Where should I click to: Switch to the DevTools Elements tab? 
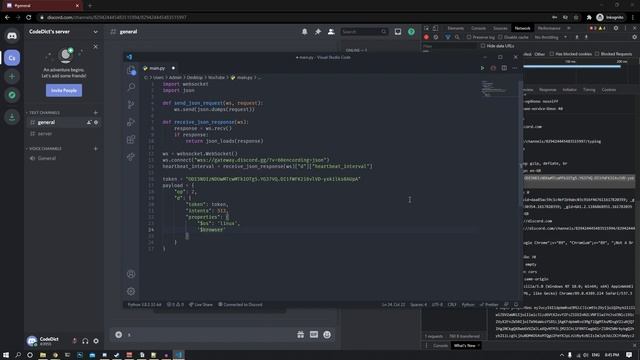coord(456,28)
